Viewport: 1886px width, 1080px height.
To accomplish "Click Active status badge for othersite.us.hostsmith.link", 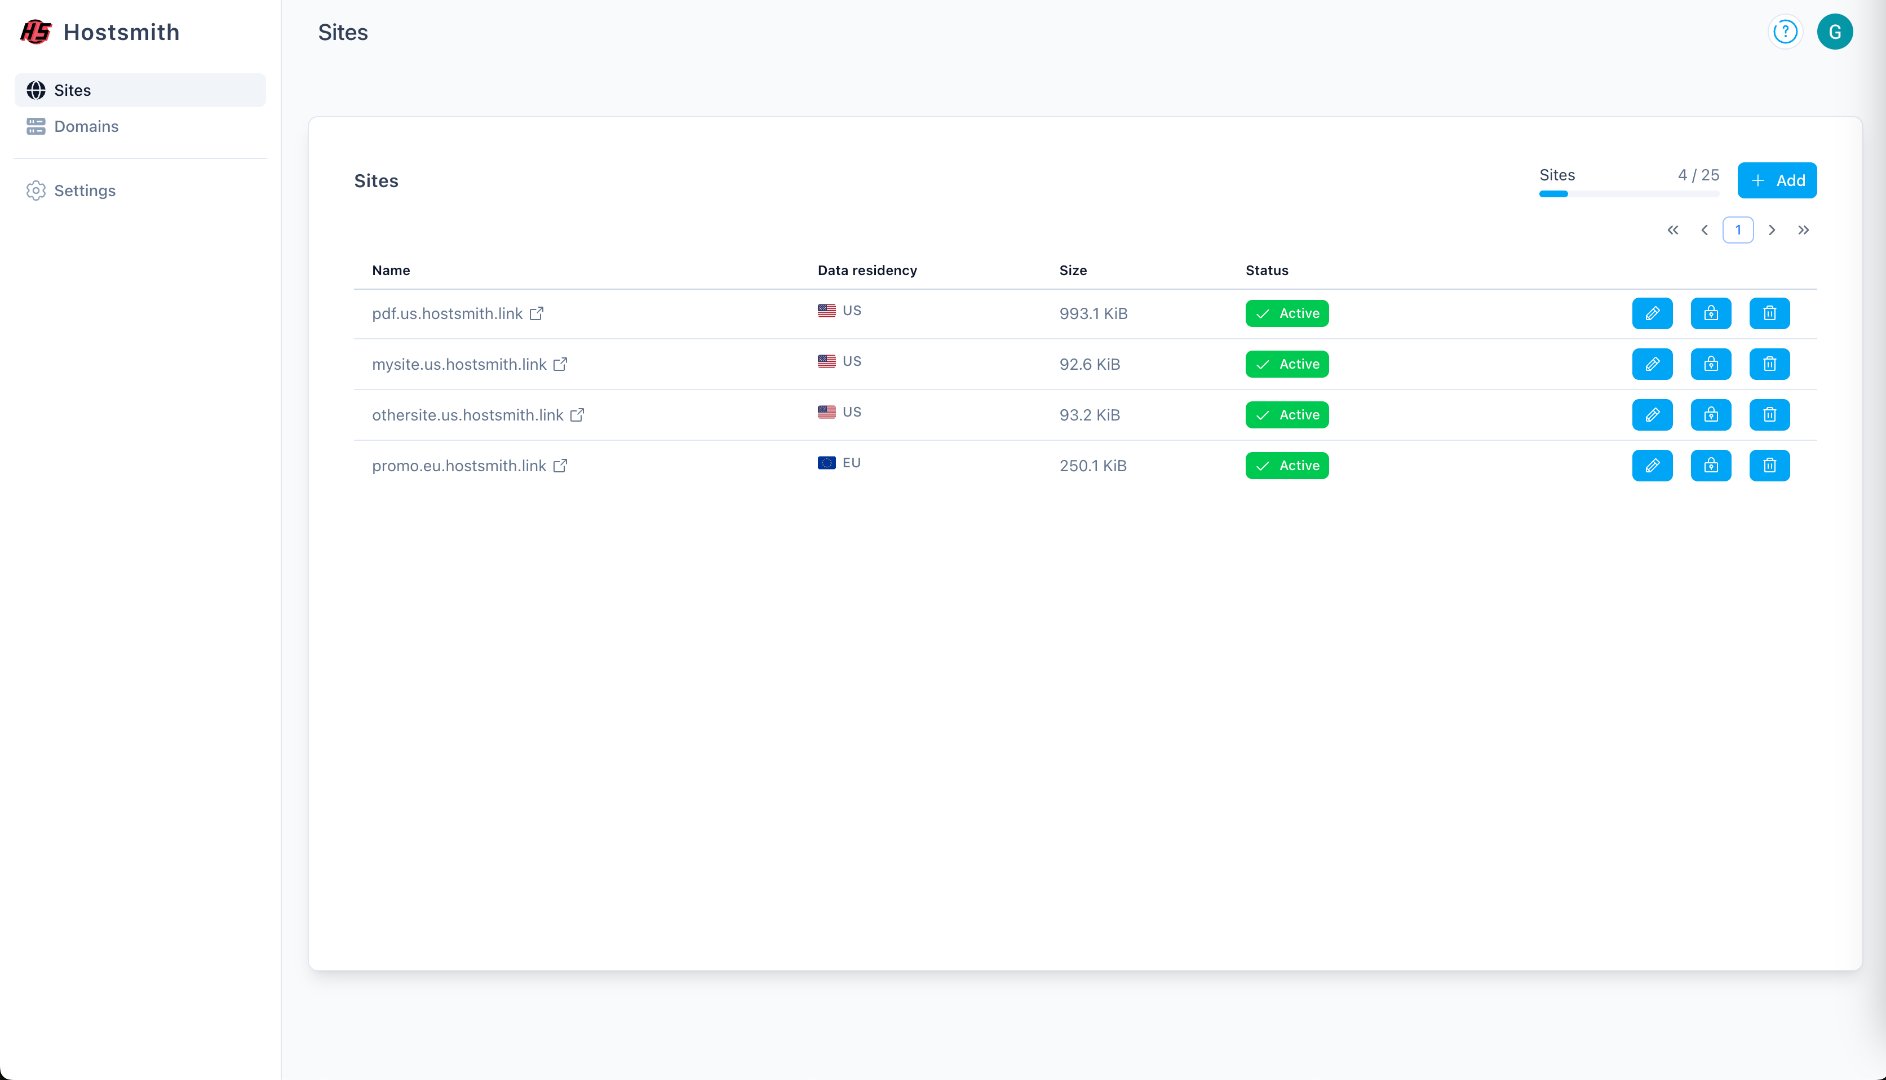I will coord(1287,415).
